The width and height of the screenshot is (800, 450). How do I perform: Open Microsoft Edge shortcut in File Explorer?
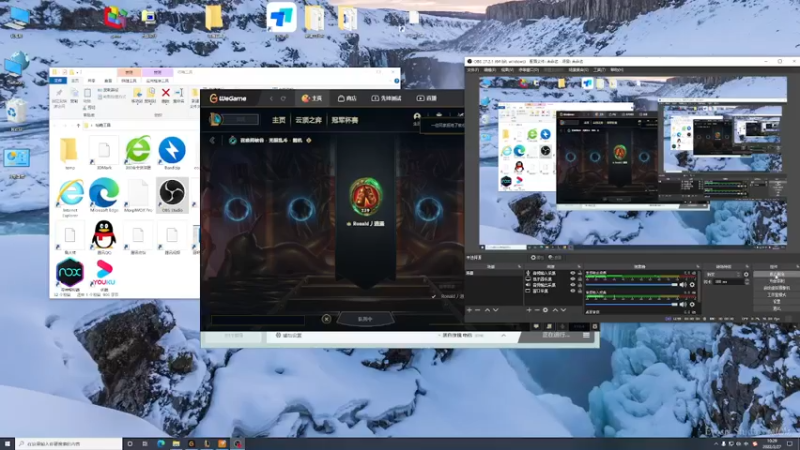coord(104,195)
